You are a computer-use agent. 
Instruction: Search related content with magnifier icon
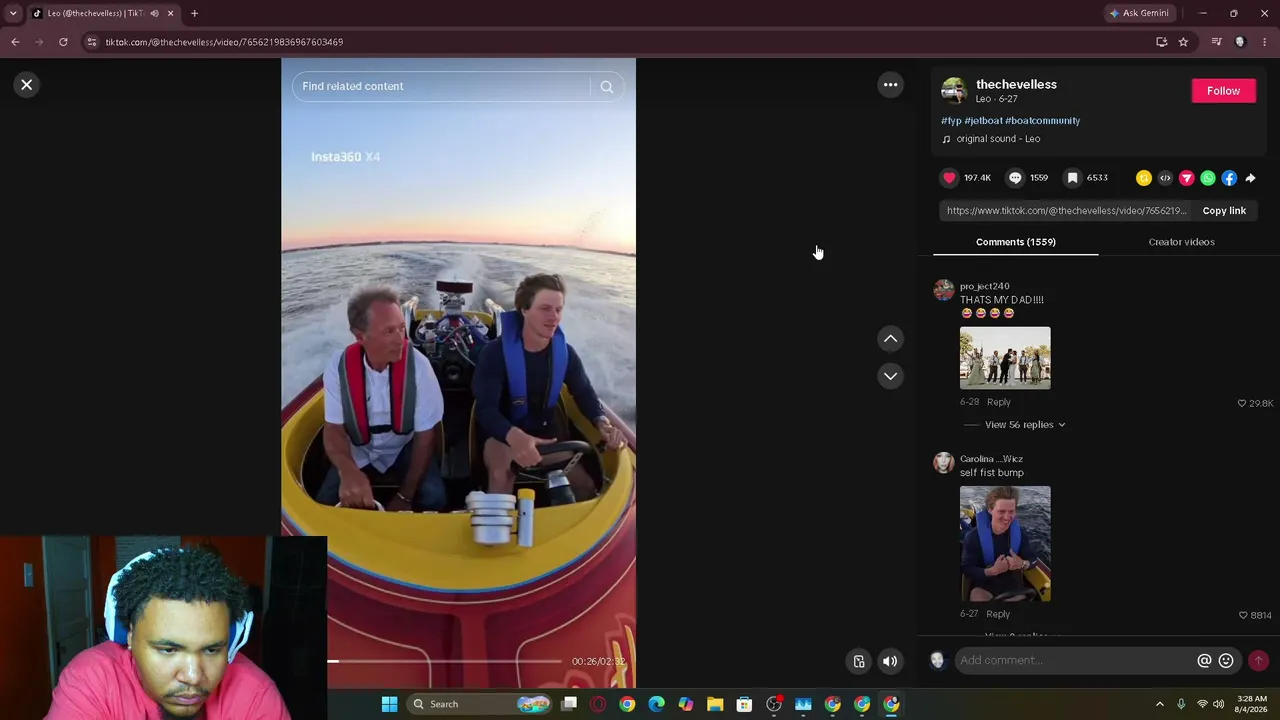[x=606, y=87]
